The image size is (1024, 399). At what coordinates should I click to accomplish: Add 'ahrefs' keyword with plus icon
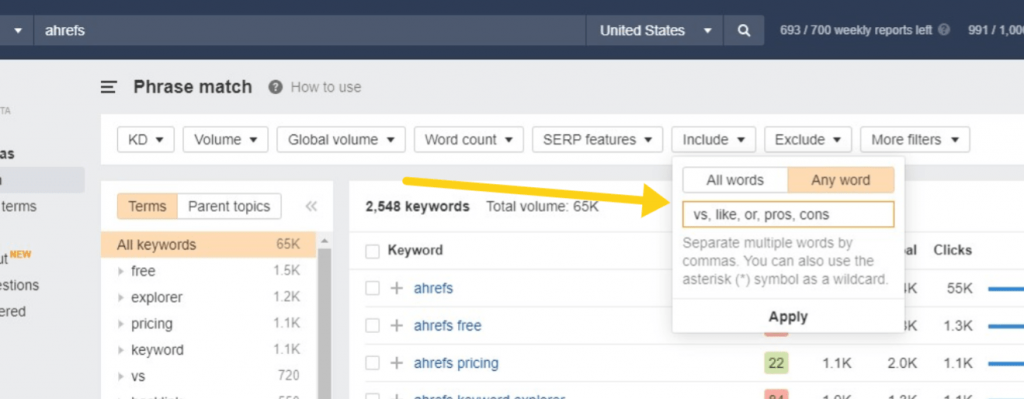coord(396,288)
